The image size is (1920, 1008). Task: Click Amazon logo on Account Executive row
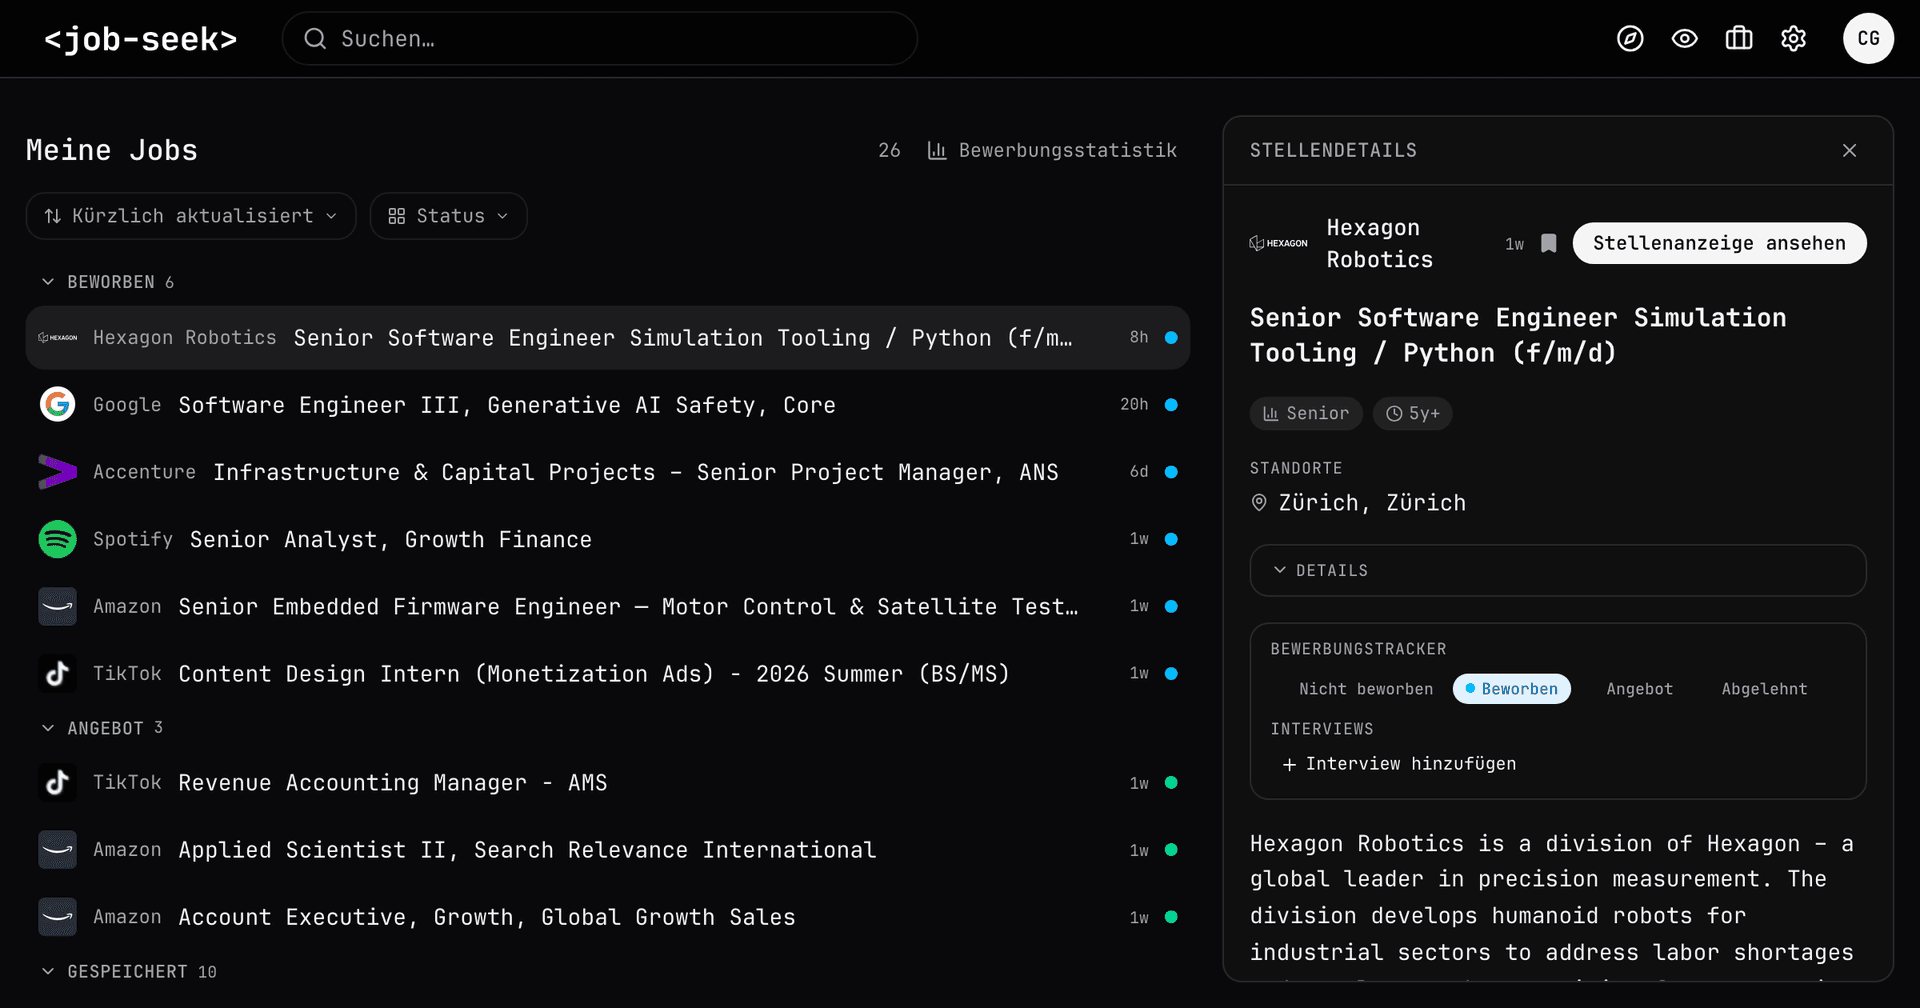pyautogui.click(x=58, y=916)
